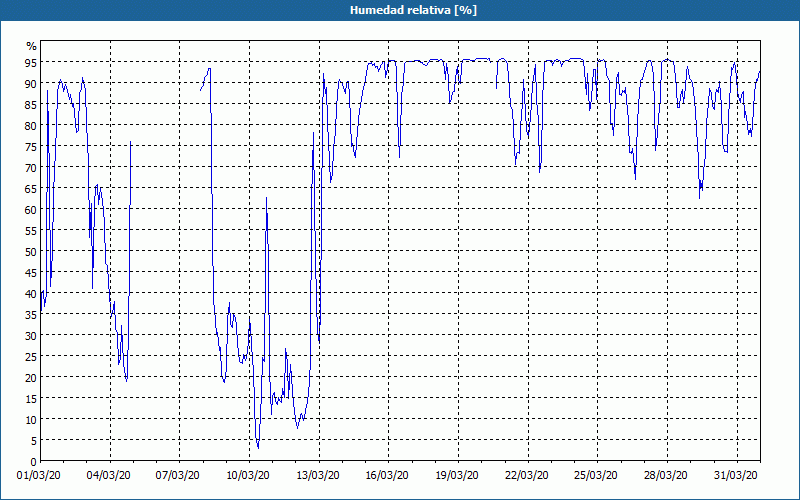Select the date label '13/03/20'
The height and width of the screenshot is (500, 800).
point(317,476)
